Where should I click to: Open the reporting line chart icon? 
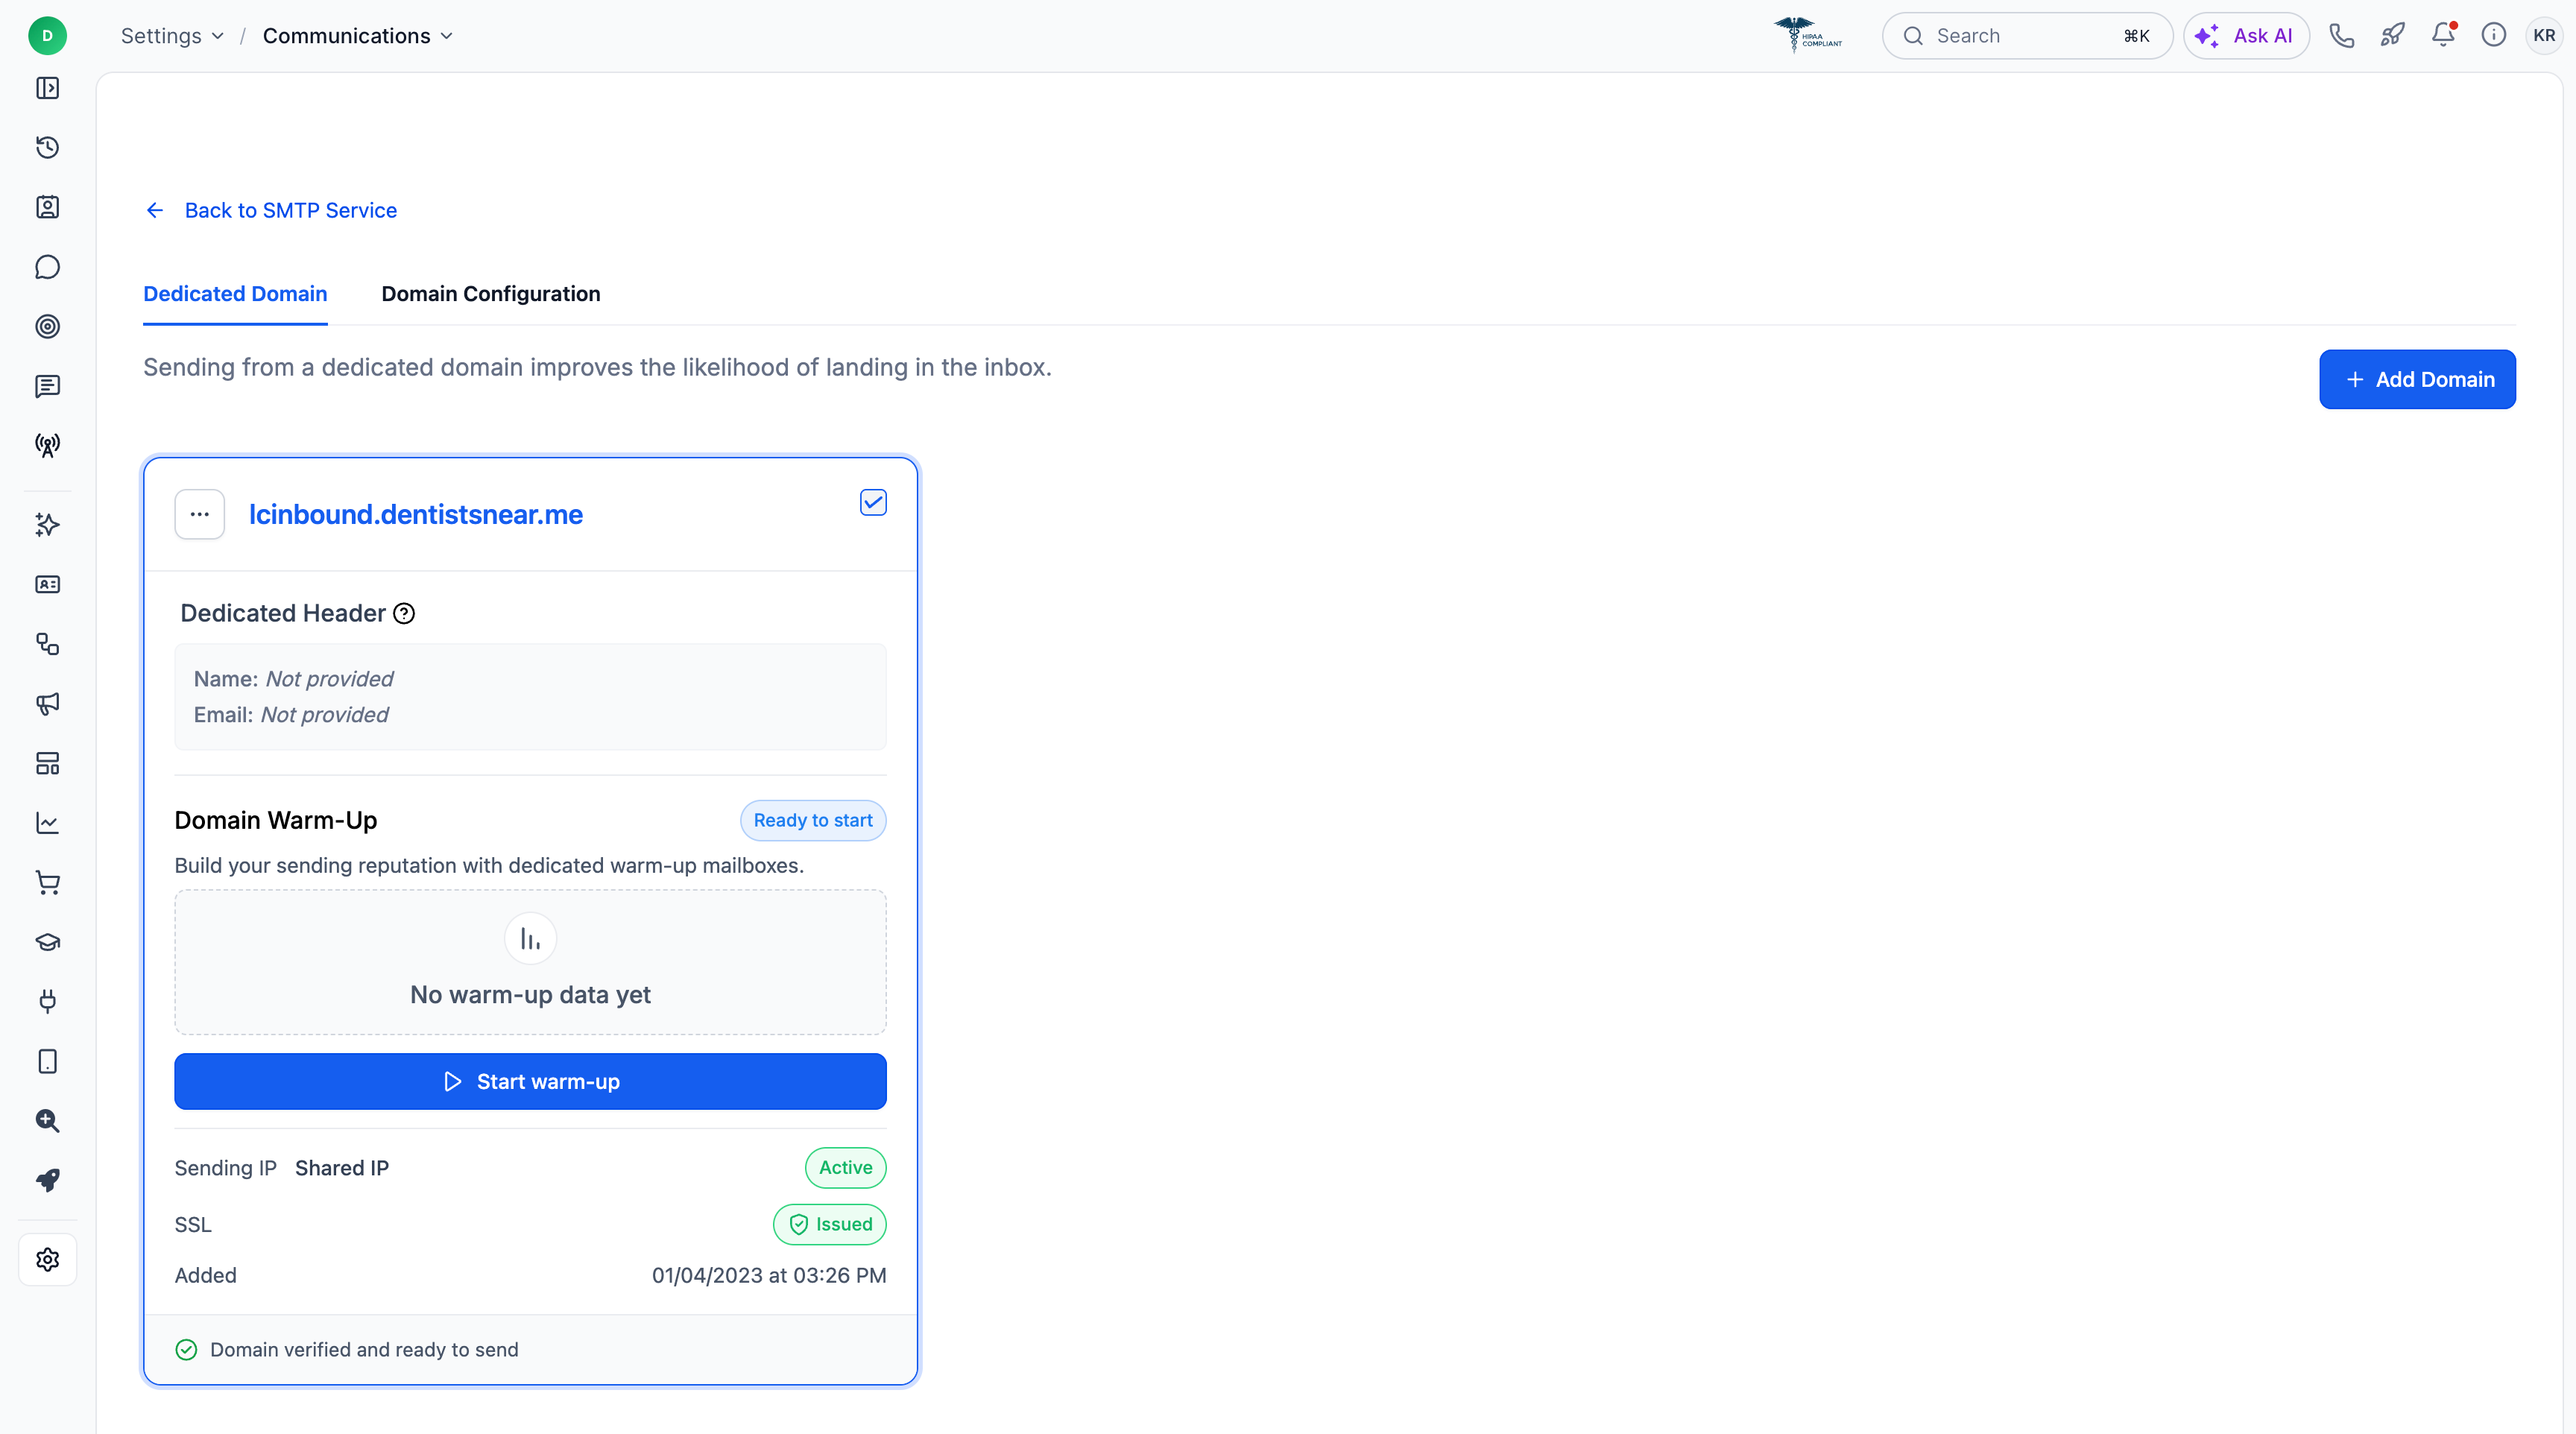47,823
